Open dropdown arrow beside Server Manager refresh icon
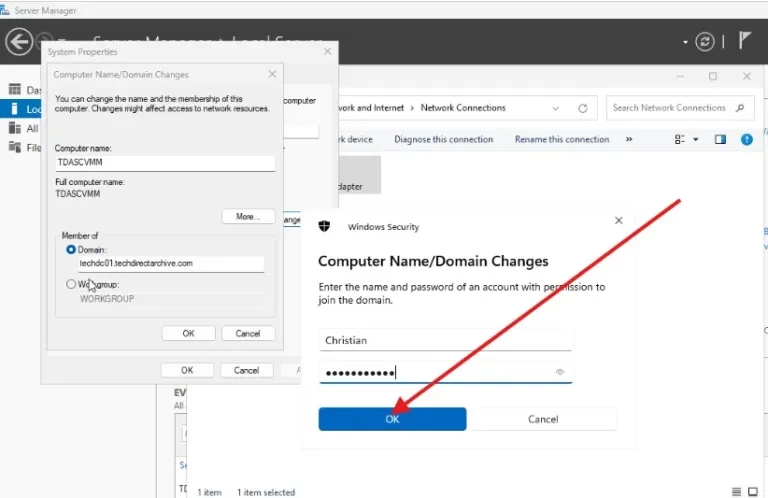This screenshot has width=768, height=498. click(x=685, y=43)
